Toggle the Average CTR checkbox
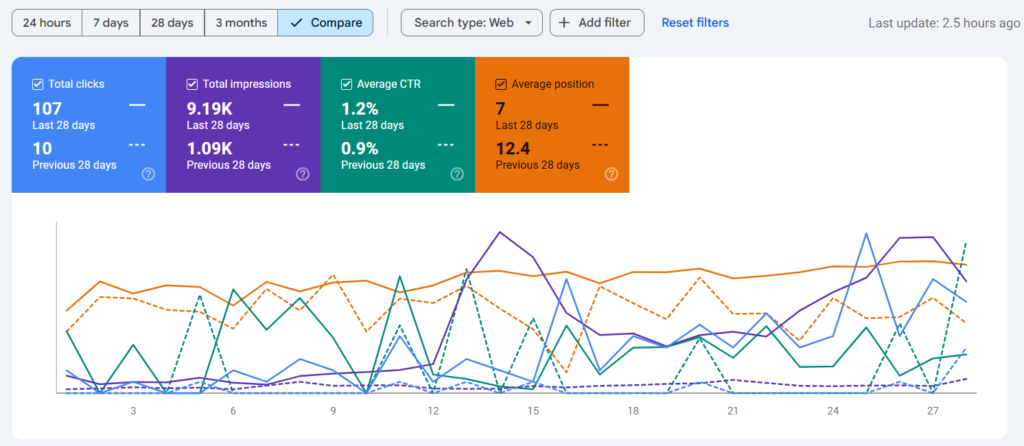This screenshot has width=1024, height=446. 346,85
